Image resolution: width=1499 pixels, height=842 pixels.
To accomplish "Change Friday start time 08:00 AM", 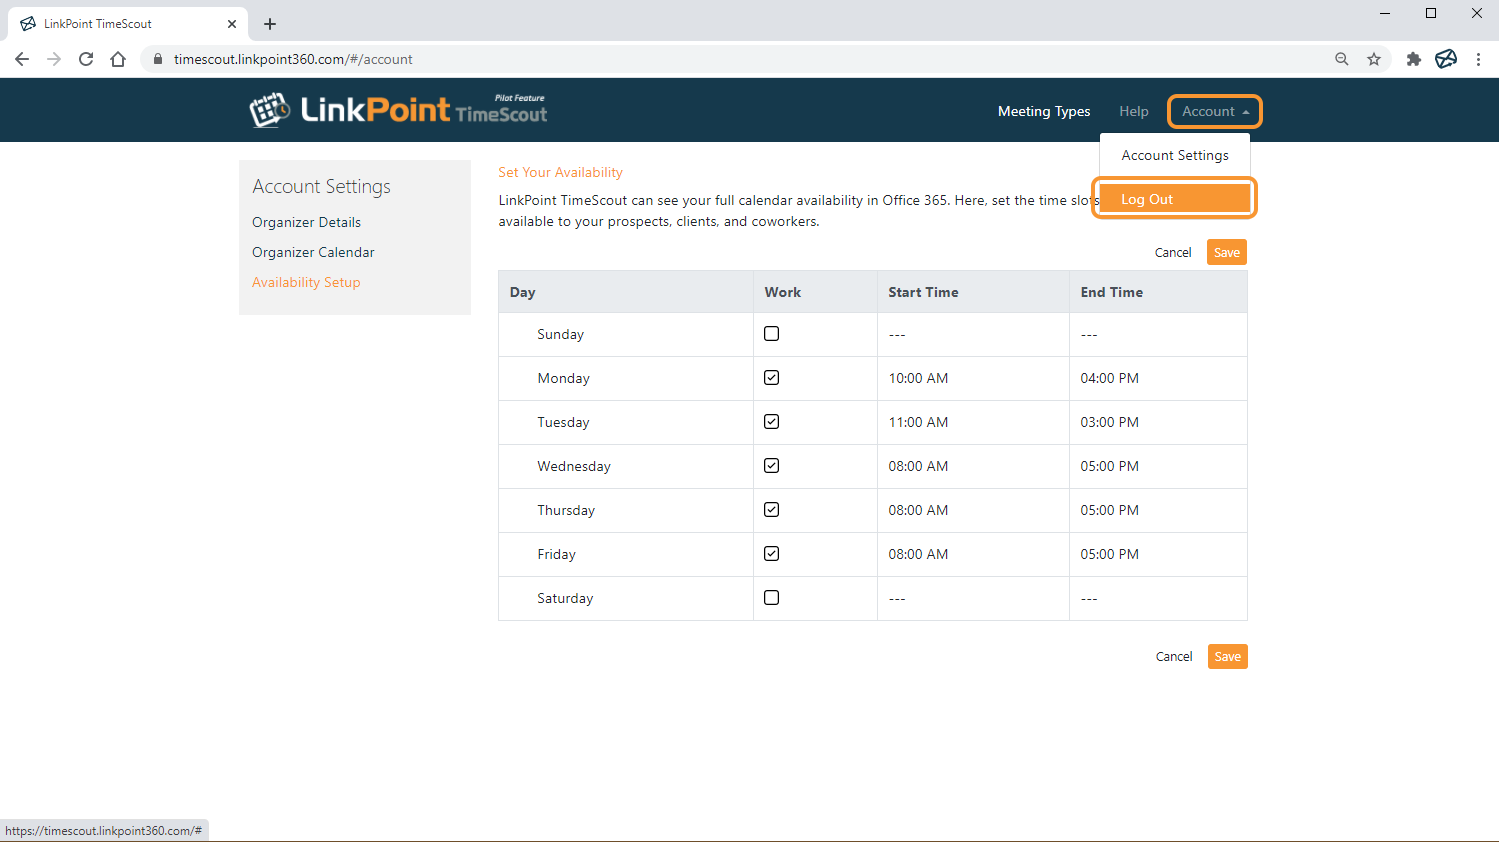I will (x=918, y=554).
